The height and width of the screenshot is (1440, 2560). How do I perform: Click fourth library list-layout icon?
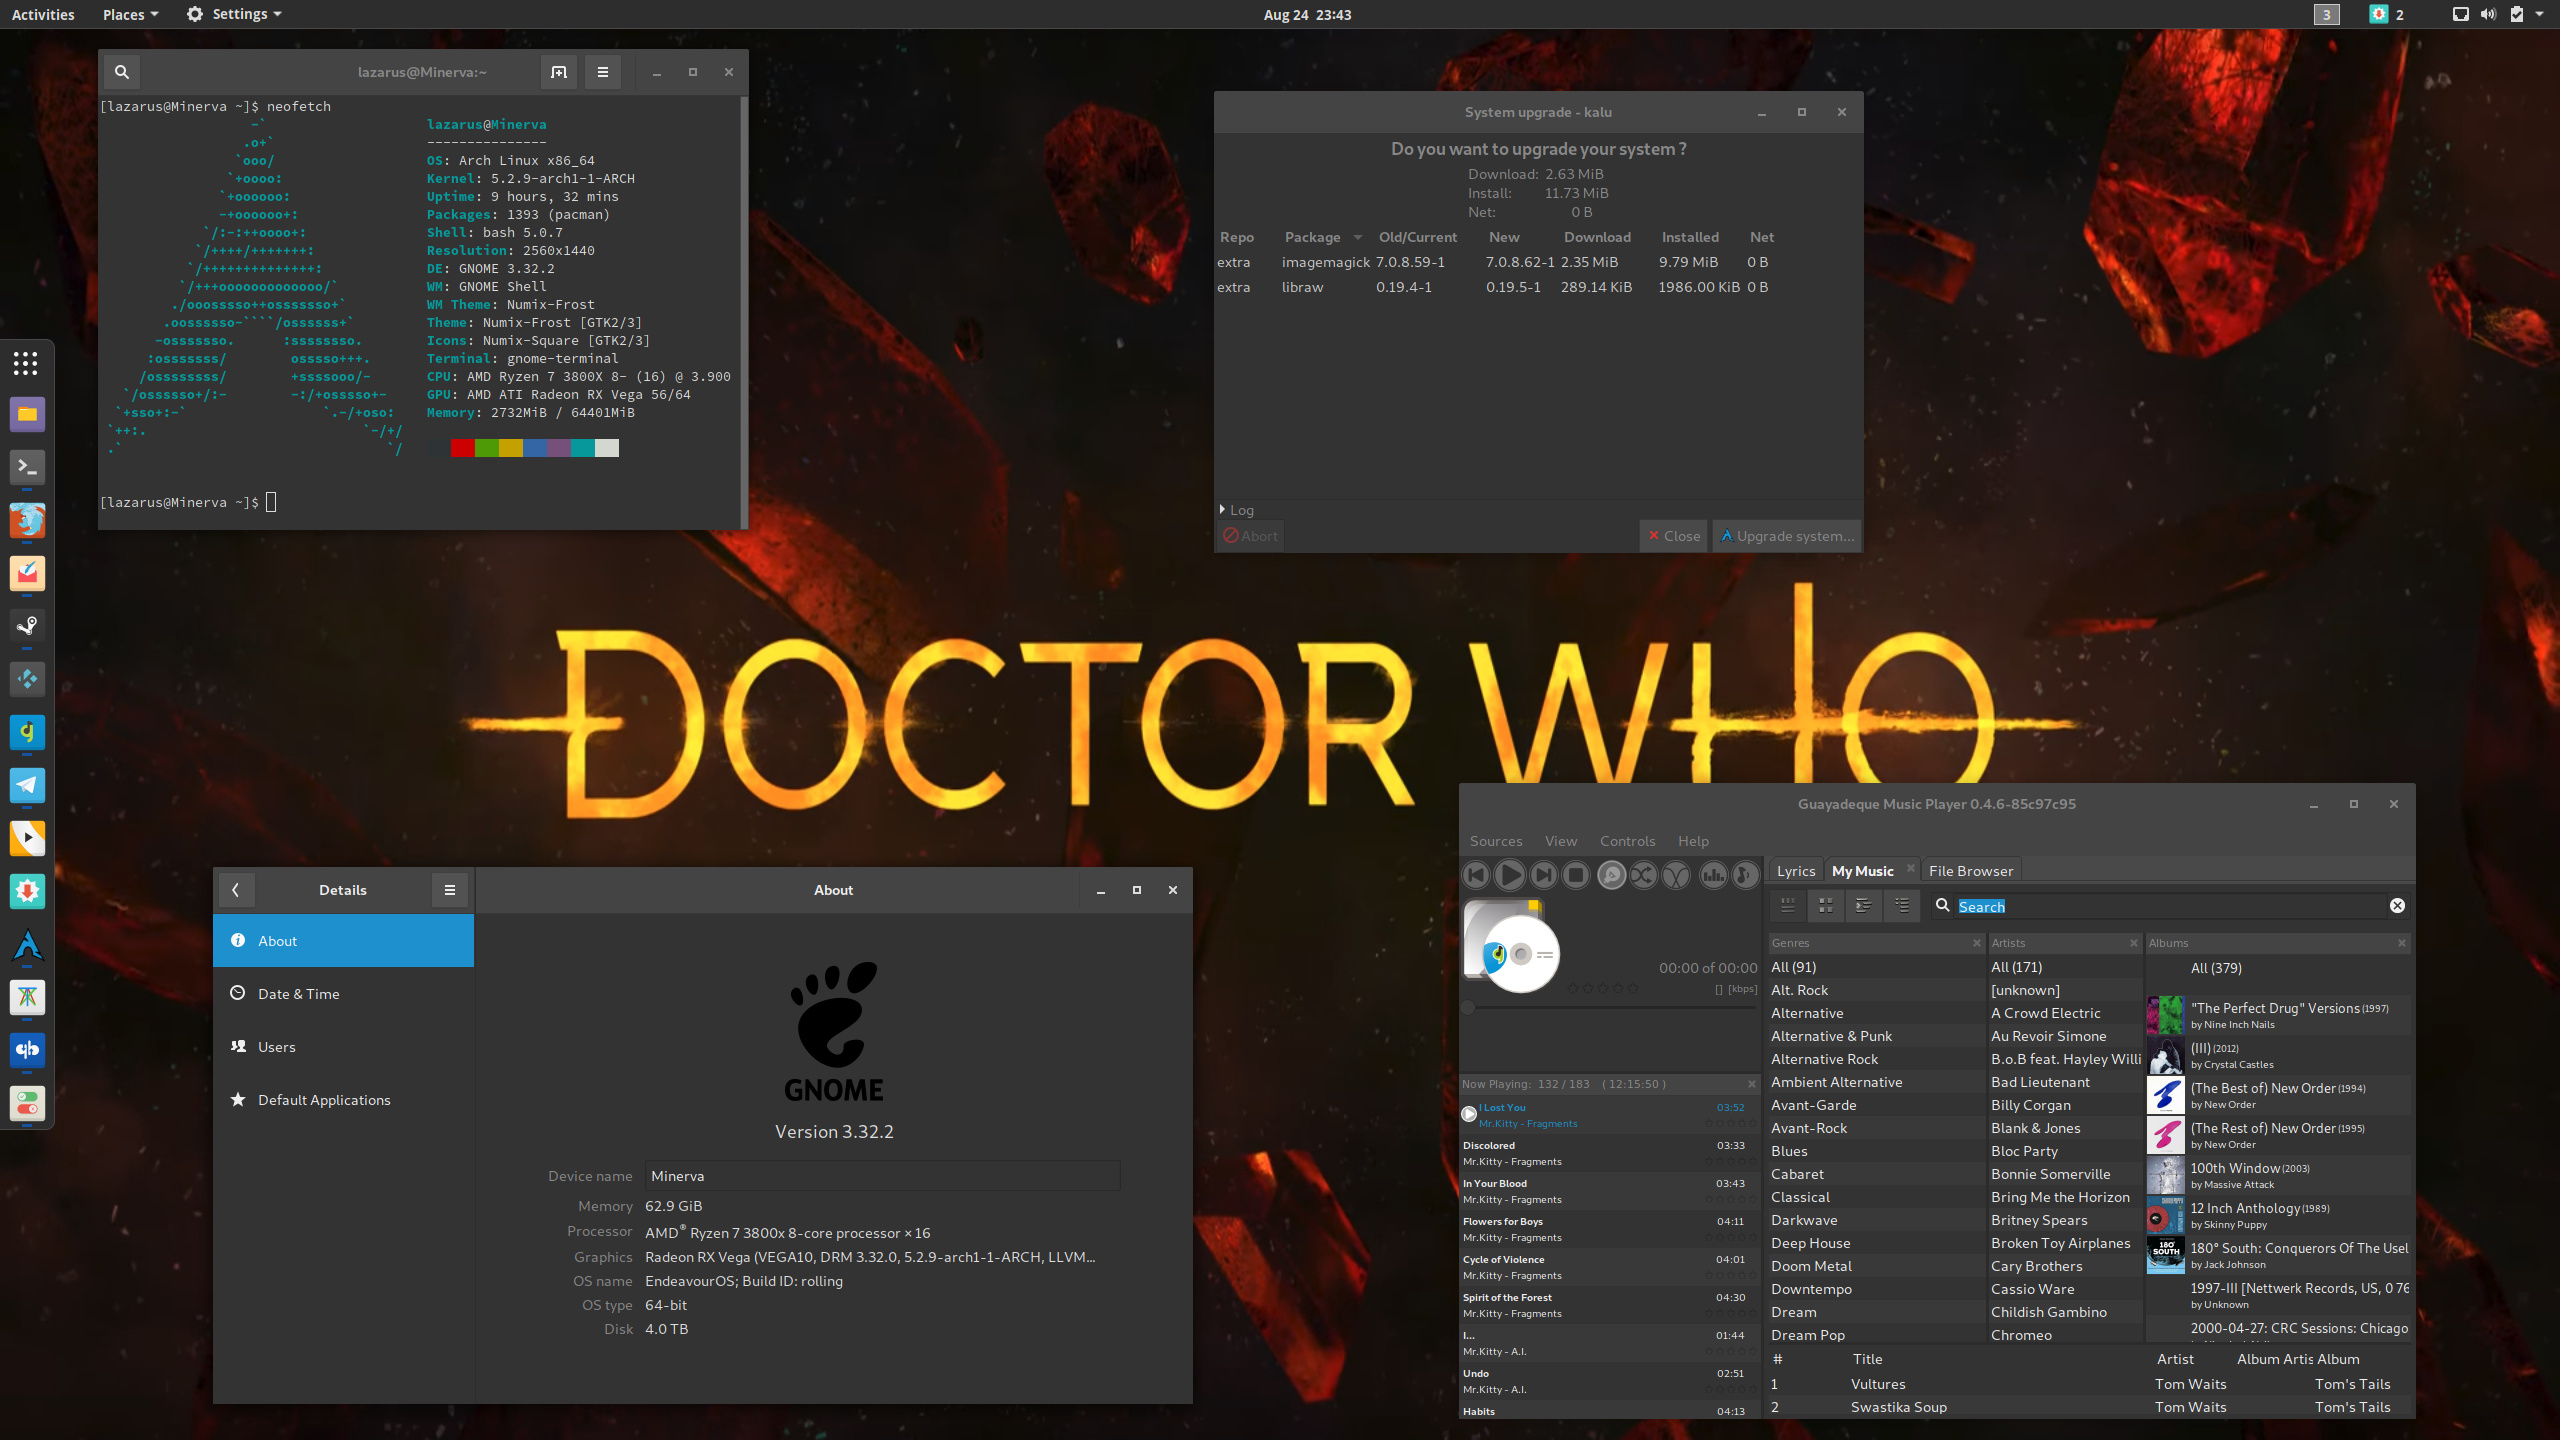(1902, 905)
